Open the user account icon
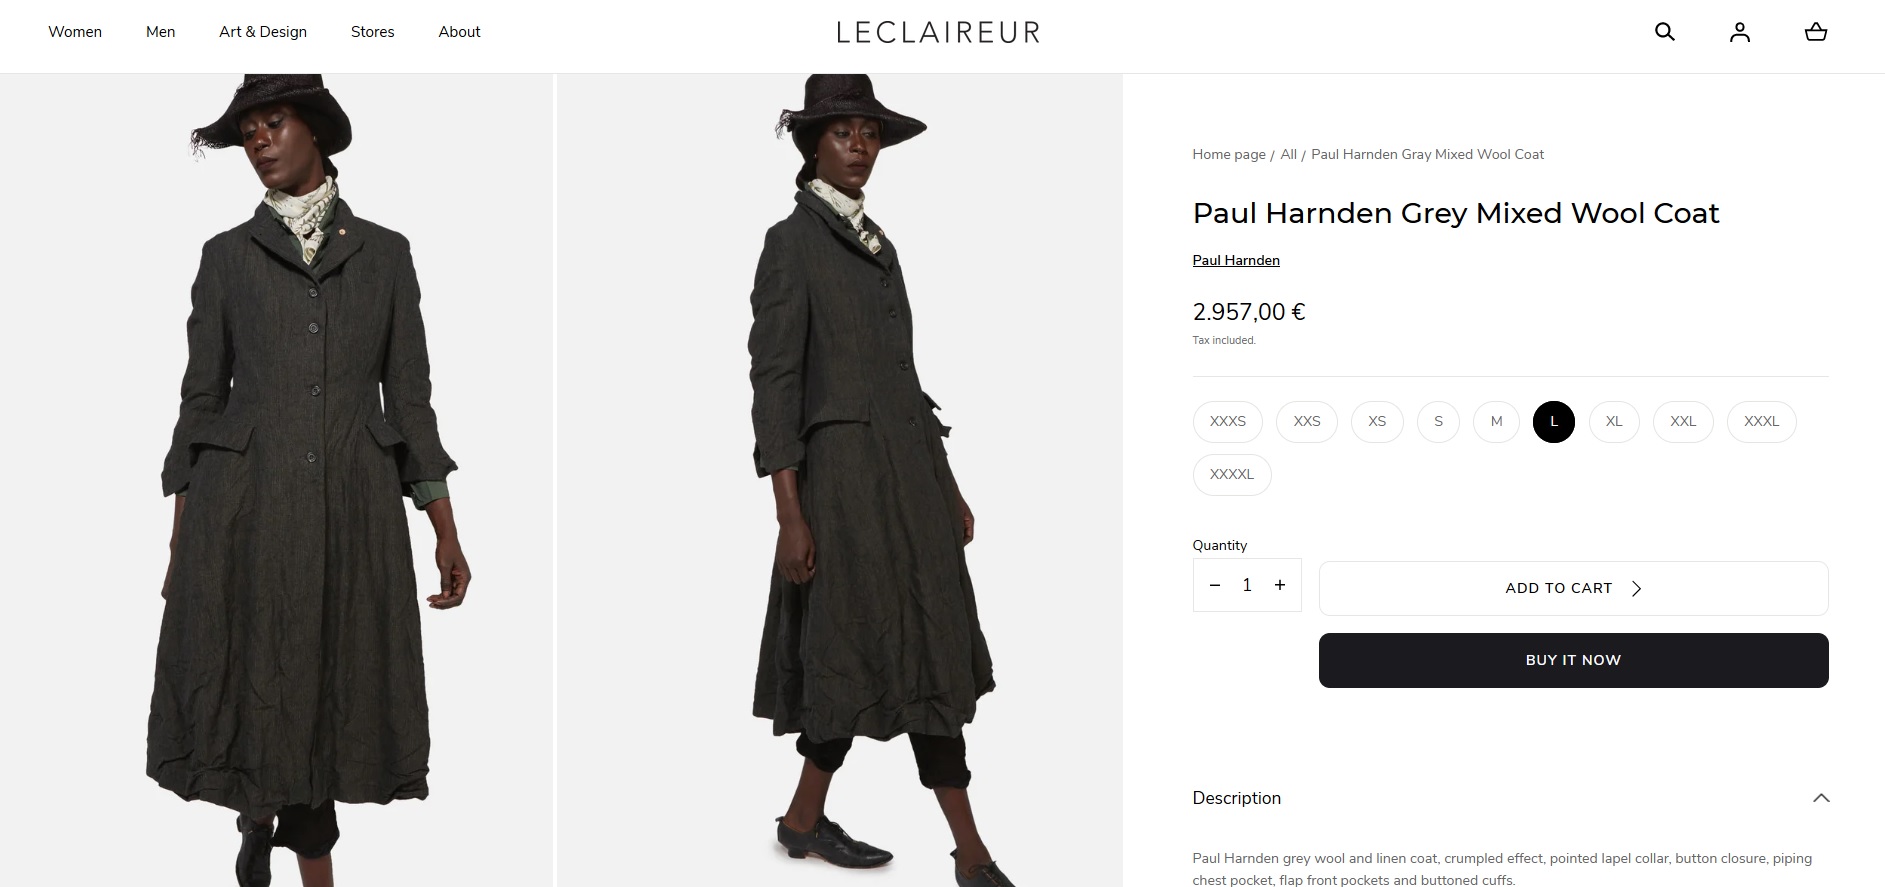 (1740, 32)
